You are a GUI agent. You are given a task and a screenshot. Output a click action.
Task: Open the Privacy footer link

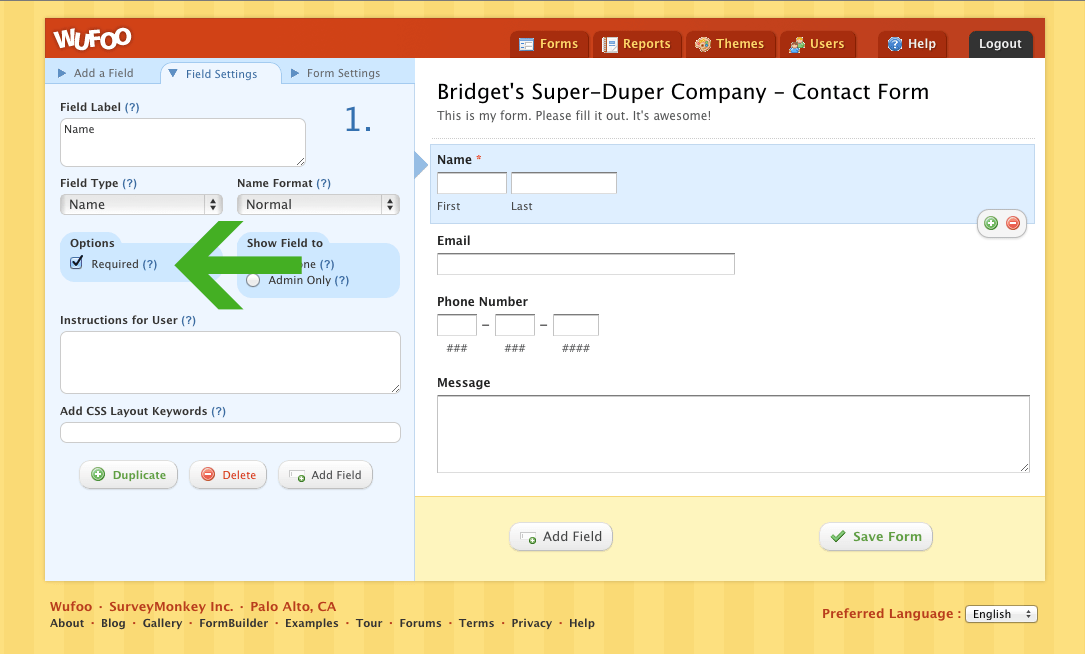click(x=531, y=623)
